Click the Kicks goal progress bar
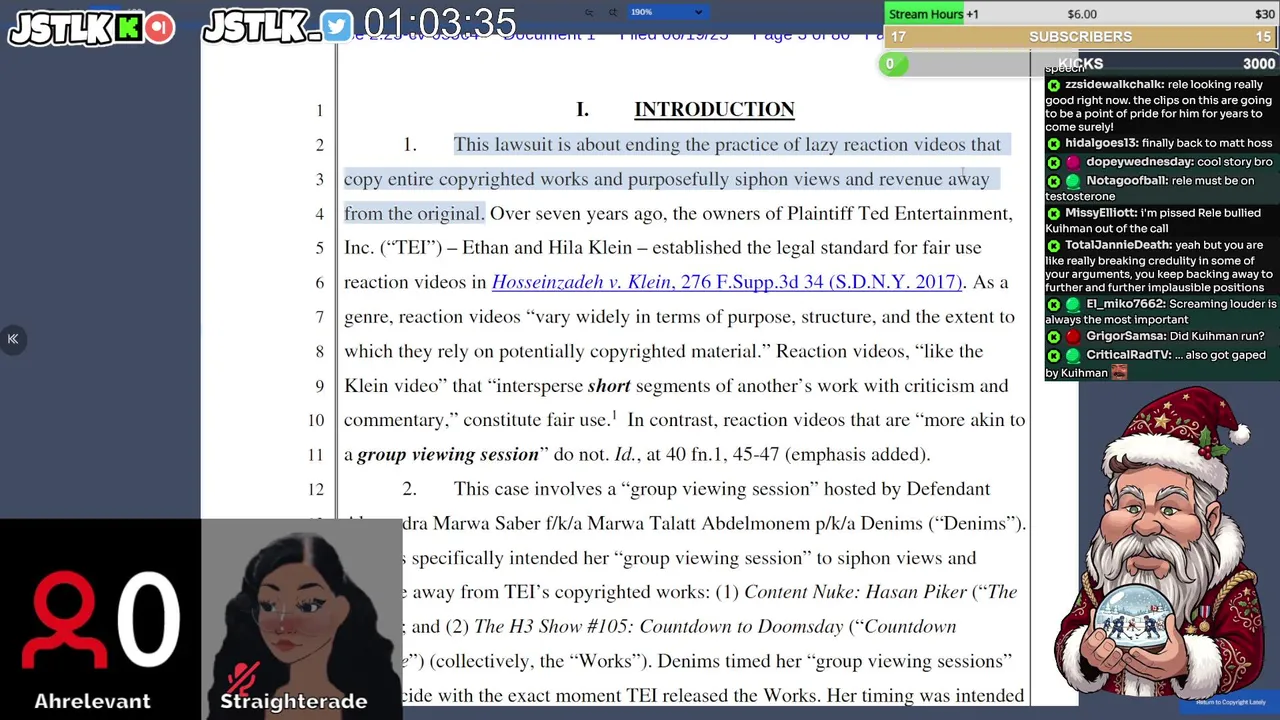1280x720 pixels. (x=1081, y=64)
